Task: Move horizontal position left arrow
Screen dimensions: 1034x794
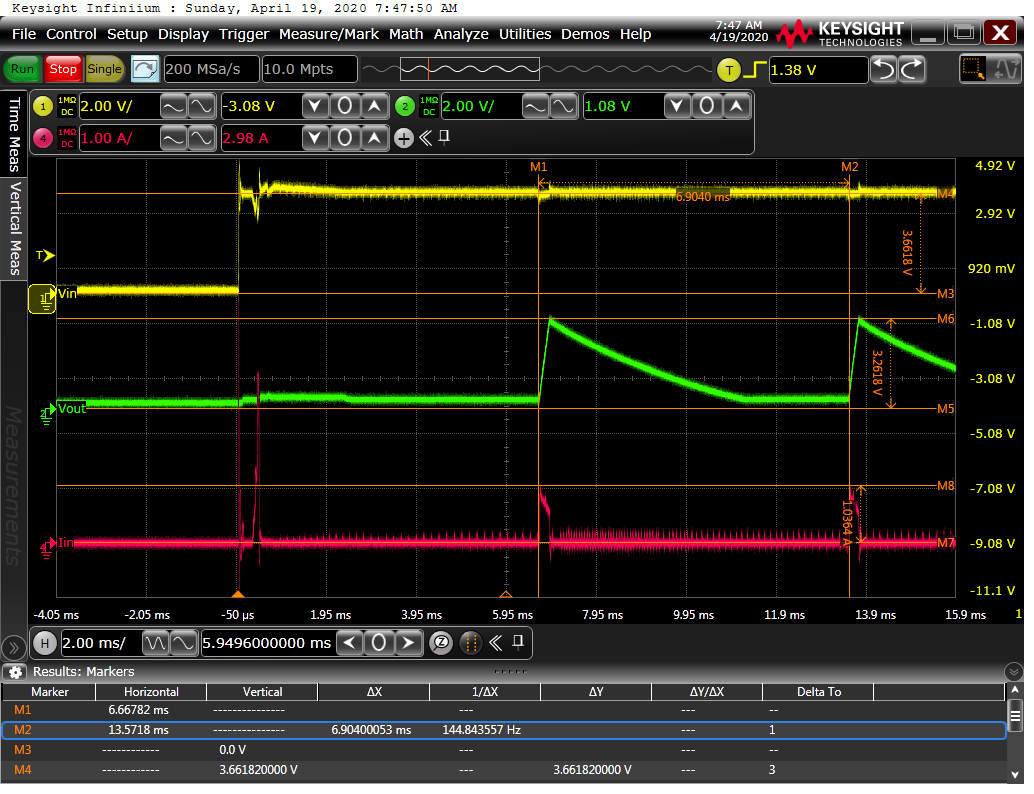Action: pyautogui.click(x=350, y=643)
